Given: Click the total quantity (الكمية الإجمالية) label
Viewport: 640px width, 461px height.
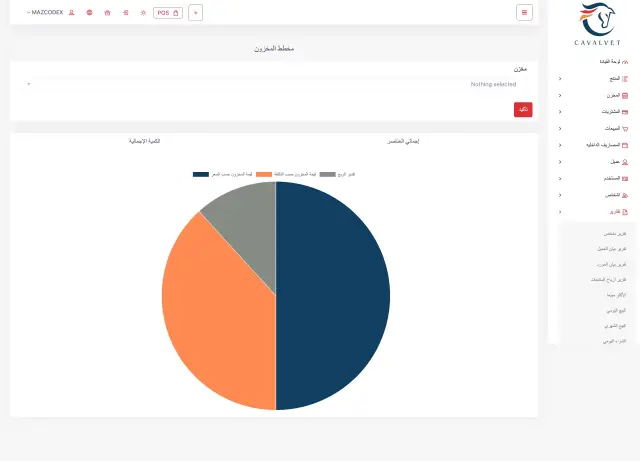Looking at the screenshot, I should click(144, 141).
